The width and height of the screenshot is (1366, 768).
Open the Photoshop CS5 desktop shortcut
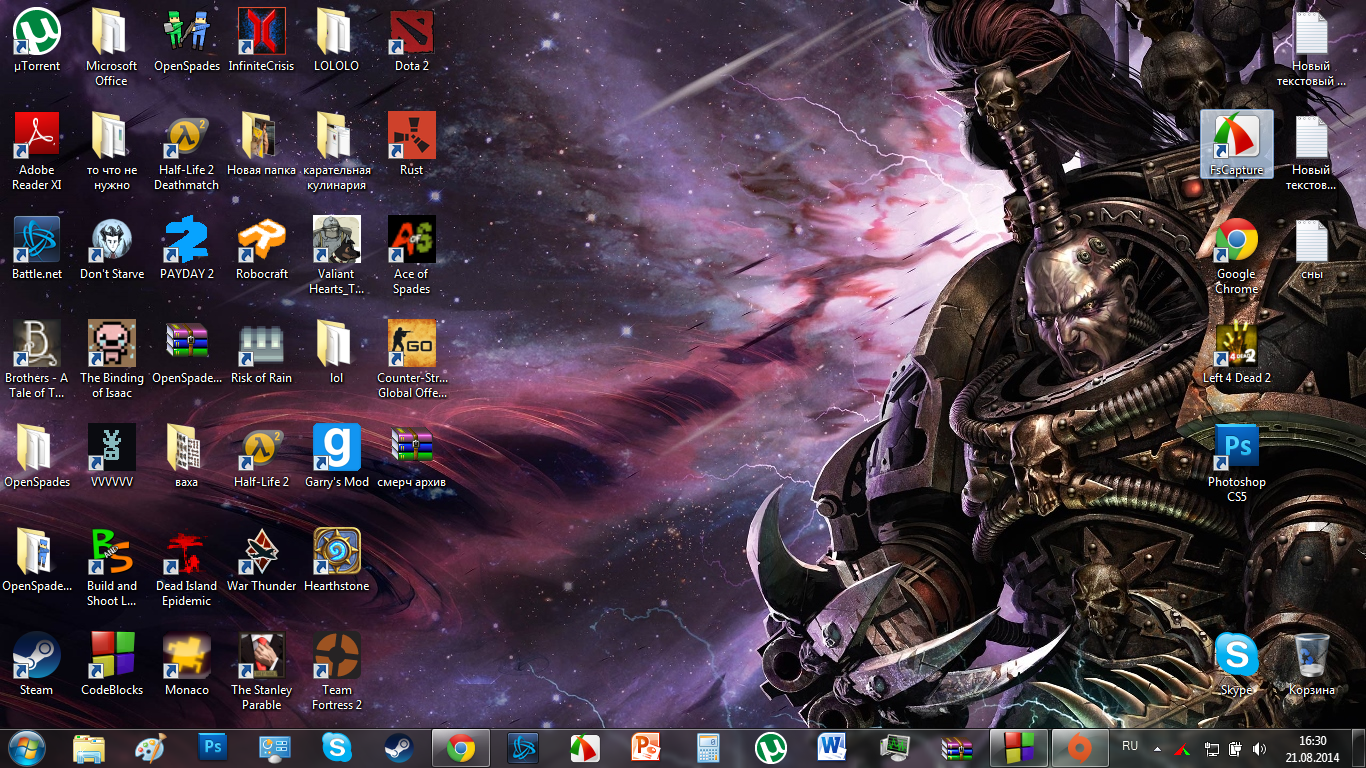click(x=1236, y=449)
